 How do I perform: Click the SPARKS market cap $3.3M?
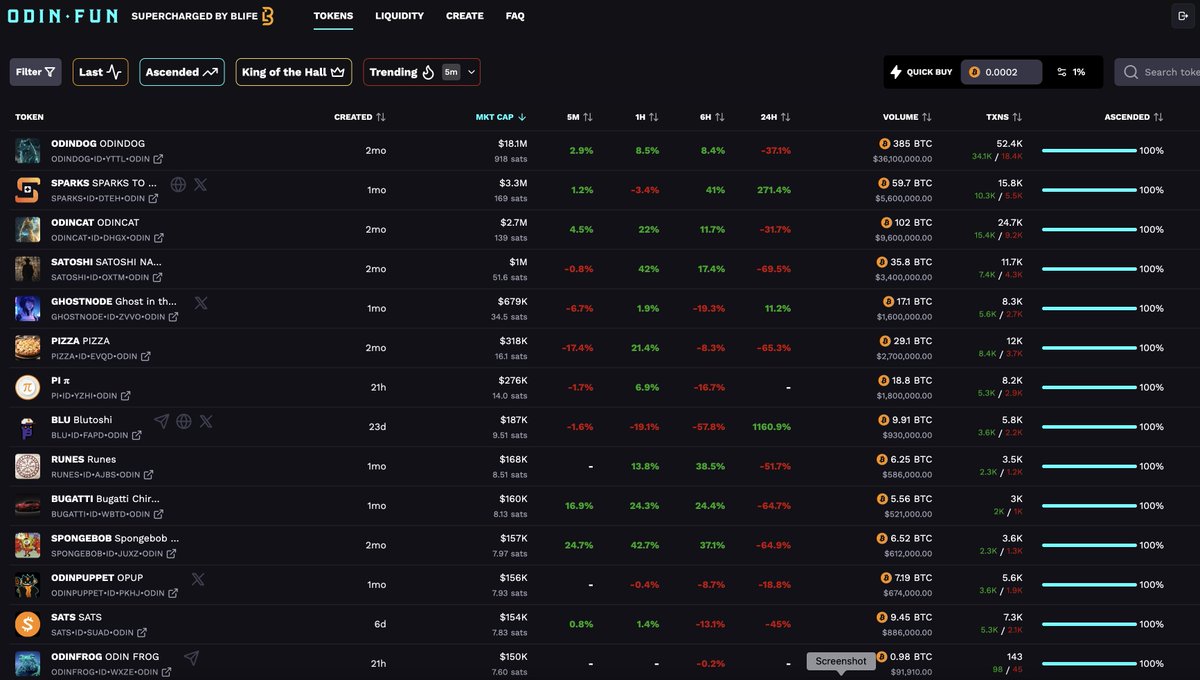(x=512, y=184)
